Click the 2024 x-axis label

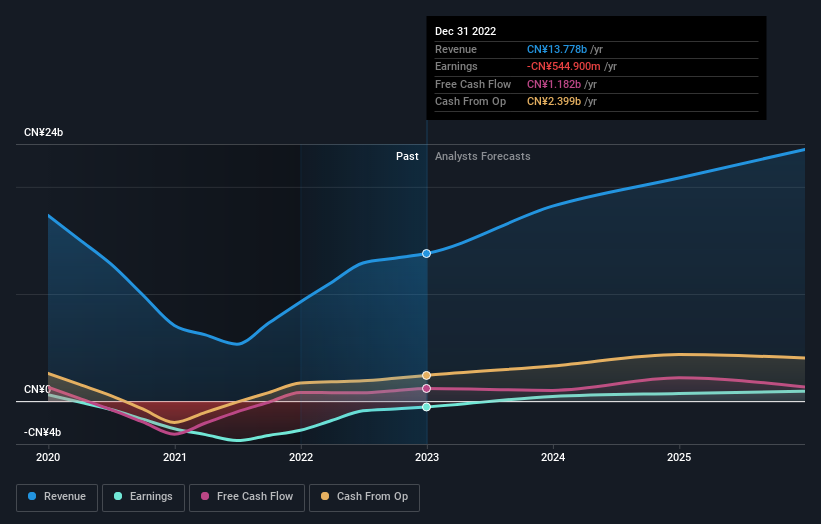(x=553, y=458)
